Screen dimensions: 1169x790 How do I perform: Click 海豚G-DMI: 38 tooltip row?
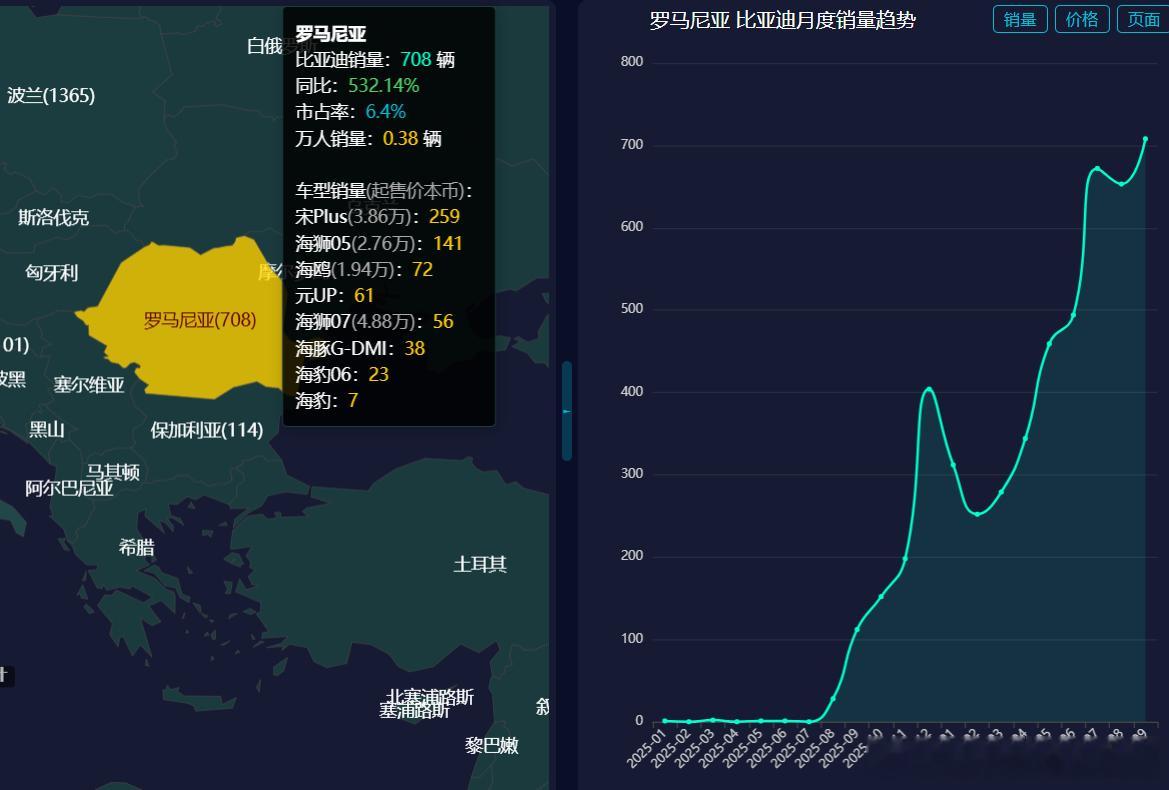click(360, 348)
